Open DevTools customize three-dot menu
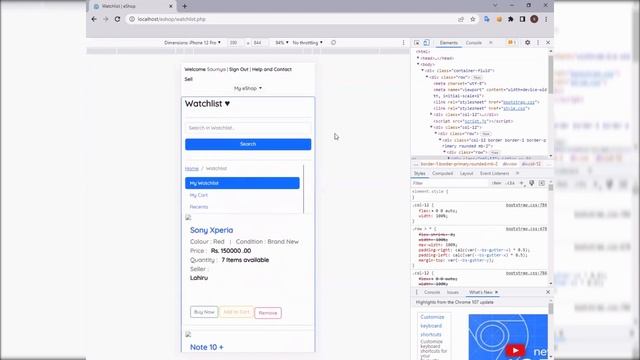 pyautogui.click(x=538, y=42)
